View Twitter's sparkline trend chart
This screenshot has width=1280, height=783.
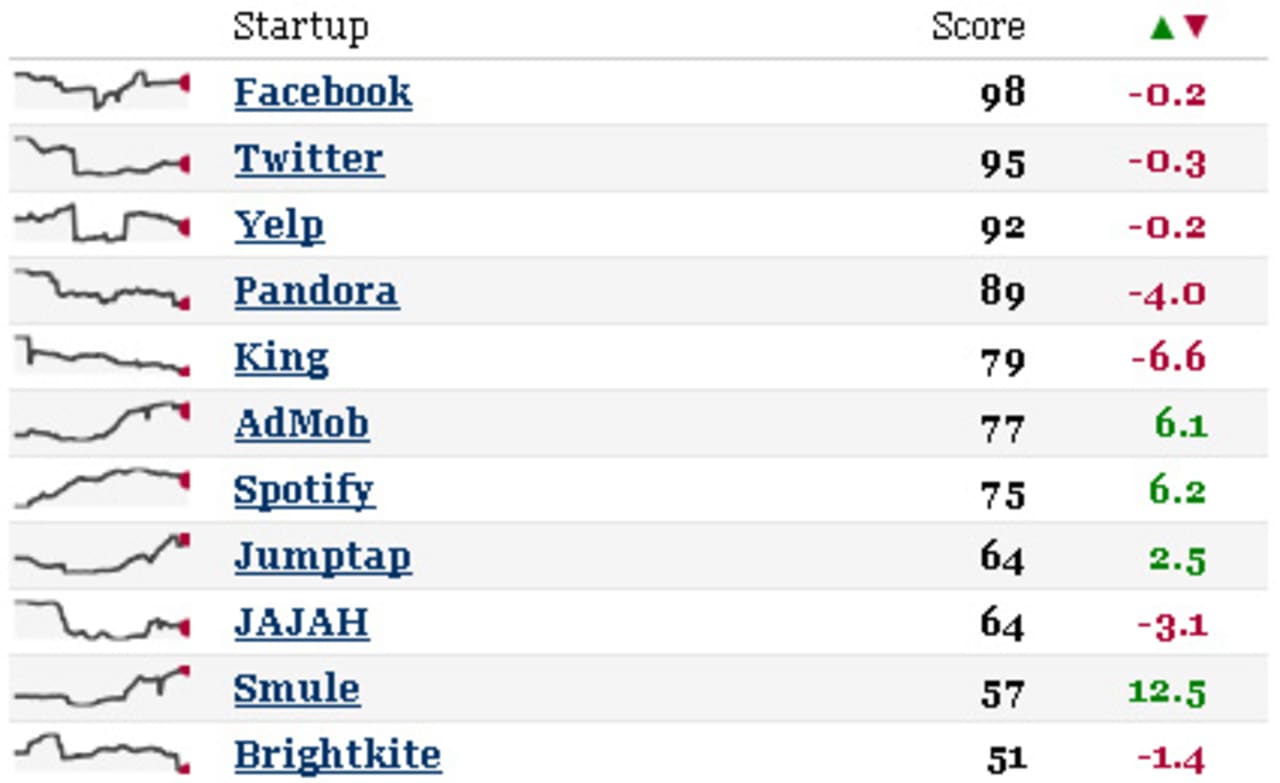101,157
